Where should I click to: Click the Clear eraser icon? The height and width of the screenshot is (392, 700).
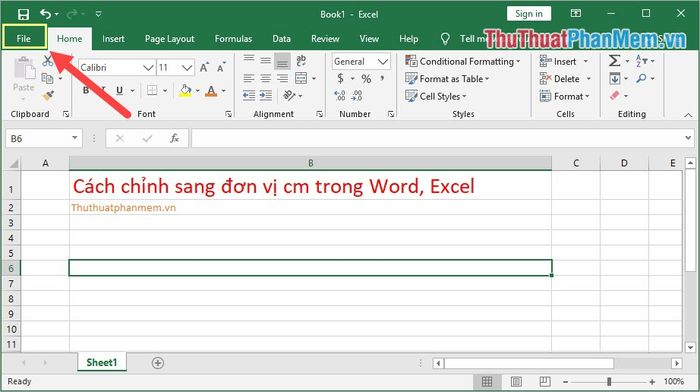pos(614,96)
